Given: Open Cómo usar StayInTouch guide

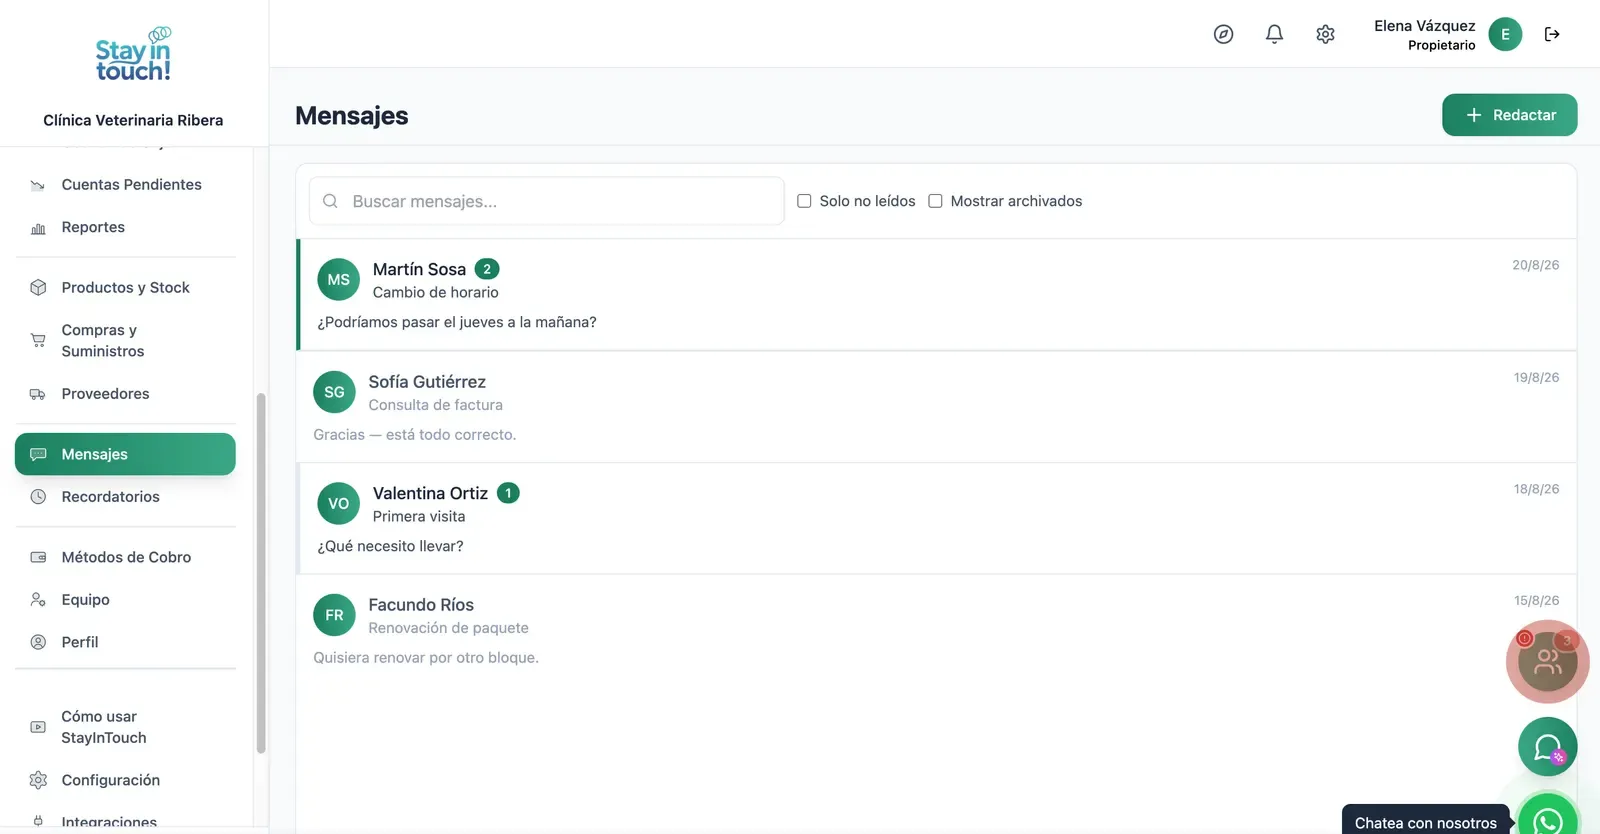Looking at the screenshot, I should tap(125, 727).
